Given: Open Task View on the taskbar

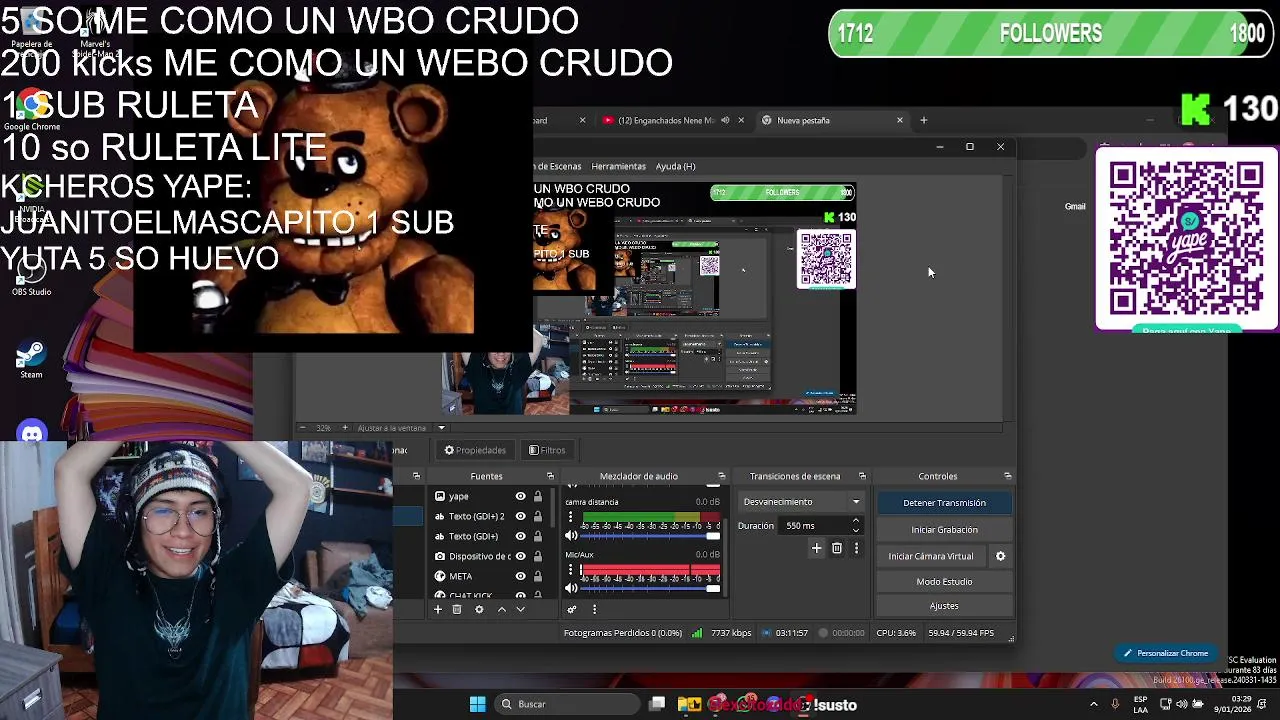Looking at the screenshot, I should coord(657,704).
